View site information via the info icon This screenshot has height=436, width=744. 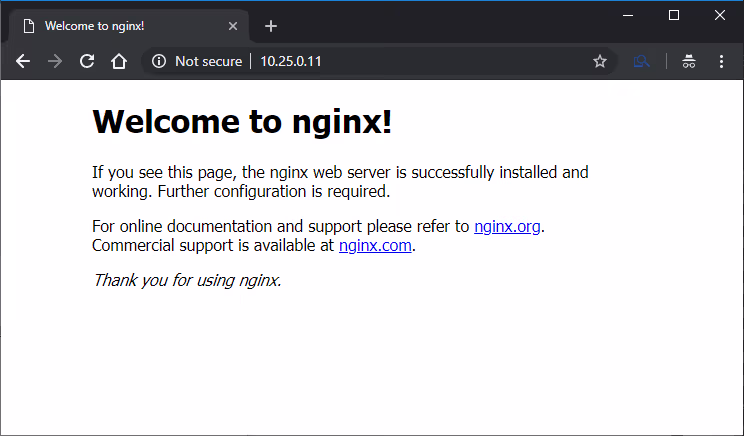click(158, 61)
